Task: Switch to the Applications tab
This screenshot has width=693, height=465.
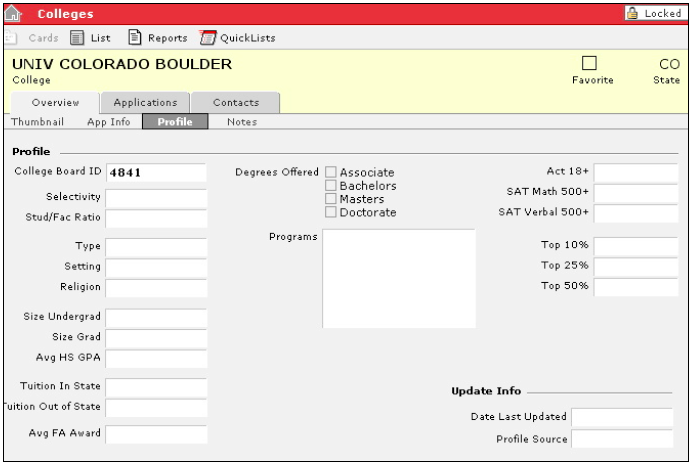Action: (145, 102)
